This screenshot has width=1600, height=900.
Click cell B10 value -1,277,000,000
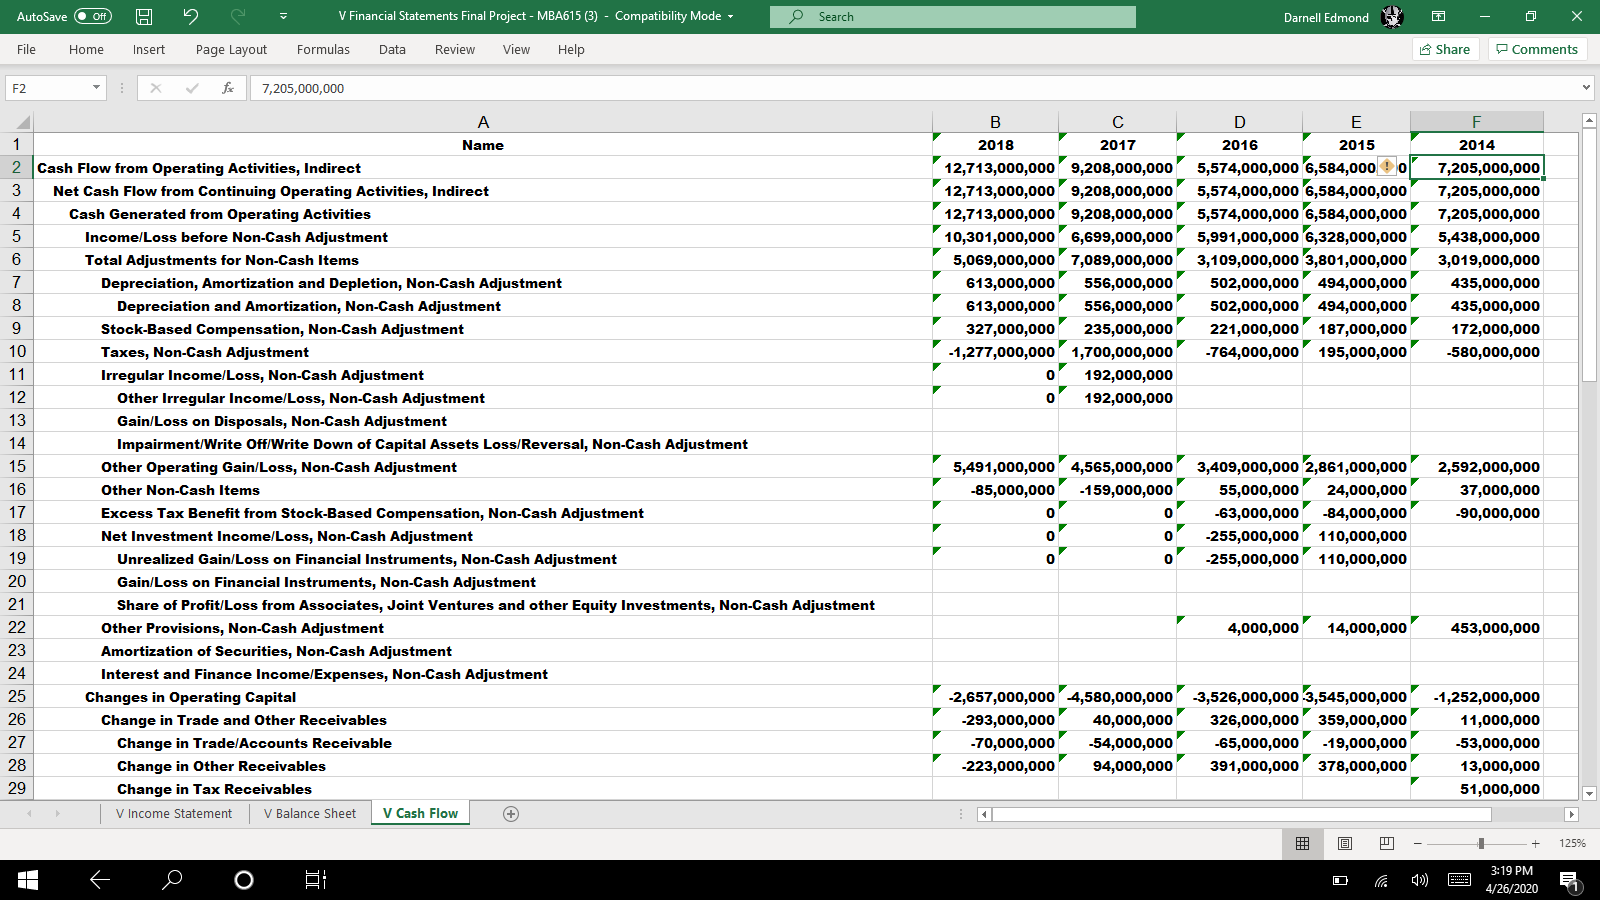[995, 352]
